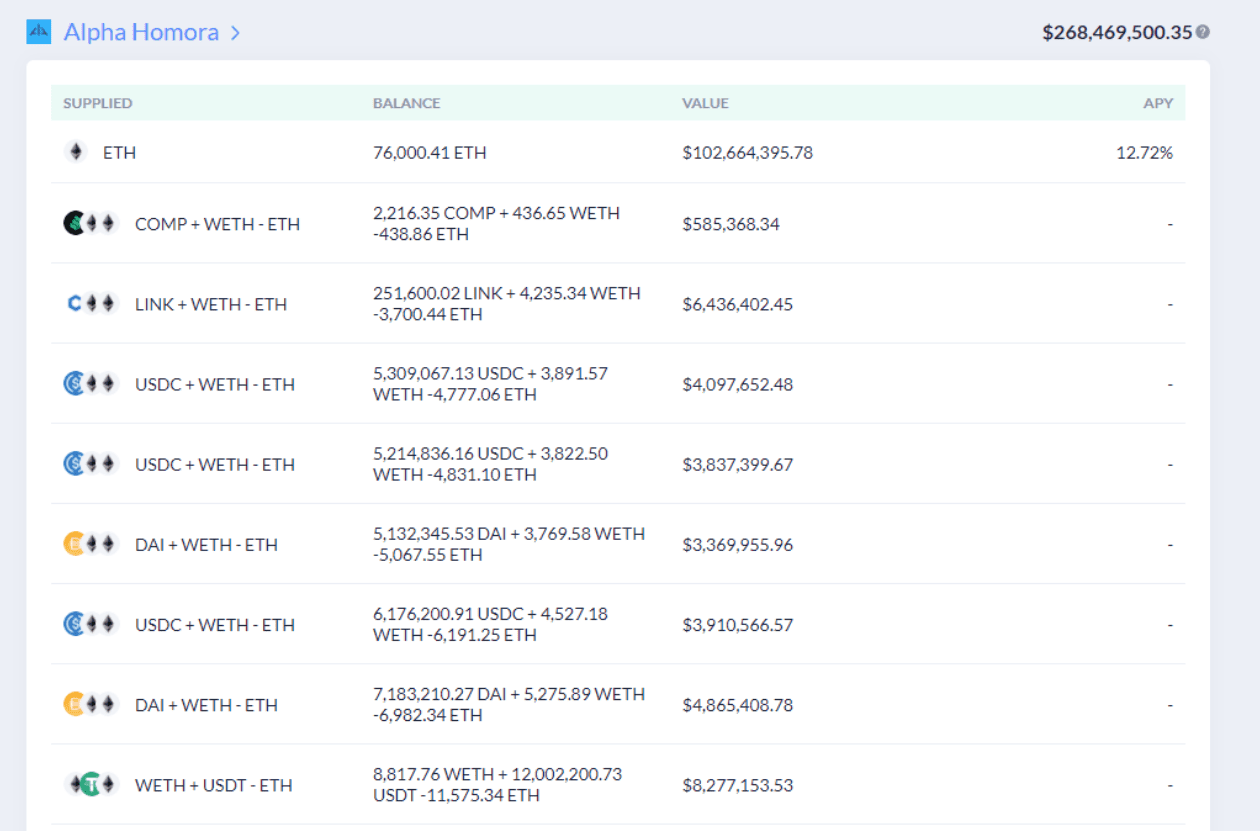Select the balance starting 5,309,067.13 USDC
The height and width of the screenshot is (831, 1260).
pos(491,384)
